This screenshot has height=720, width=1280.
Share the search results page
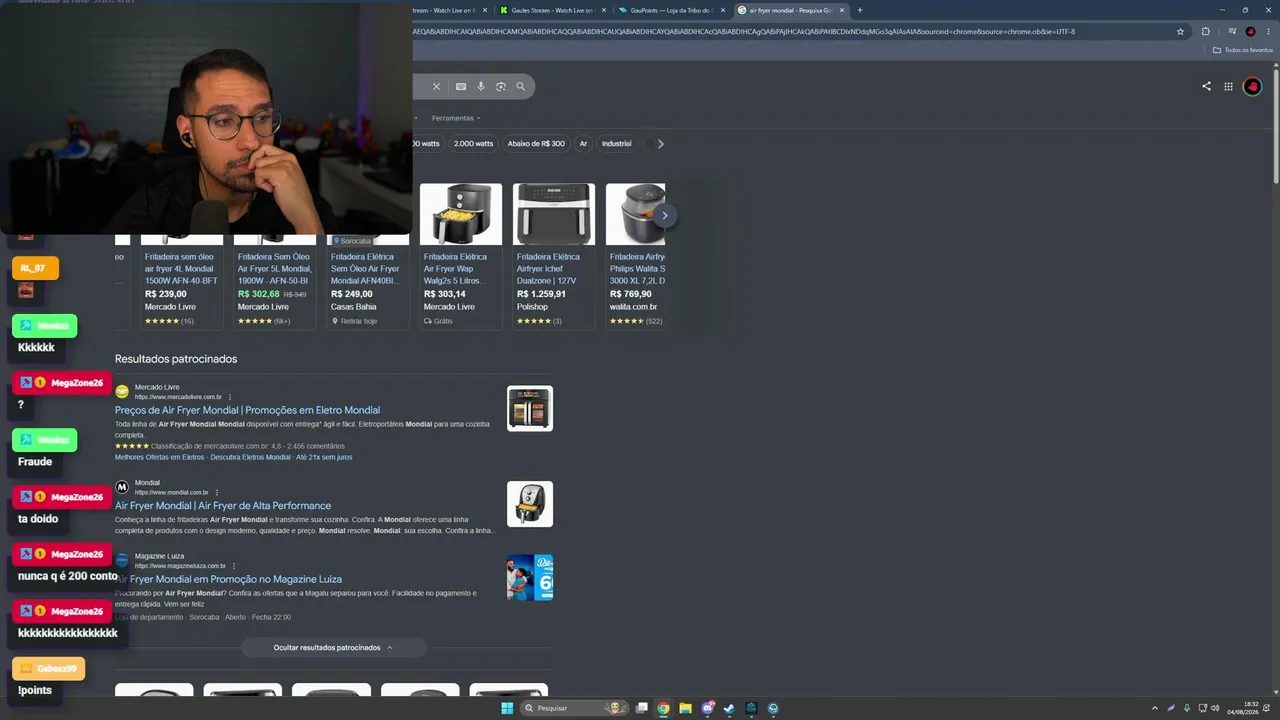point(1206,86)
